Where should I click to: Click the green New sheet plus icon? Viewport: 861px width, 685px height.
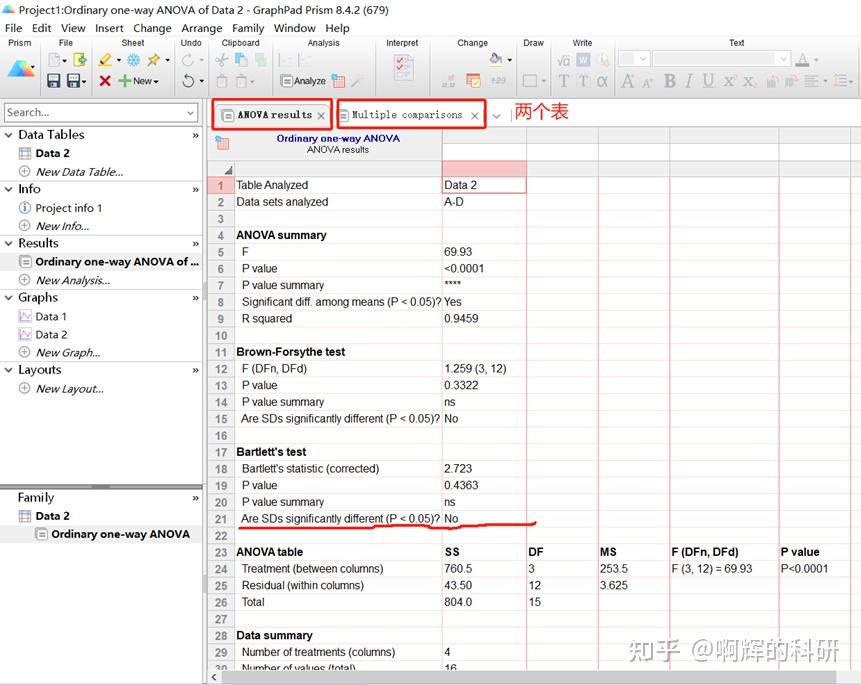coord(124,80)
